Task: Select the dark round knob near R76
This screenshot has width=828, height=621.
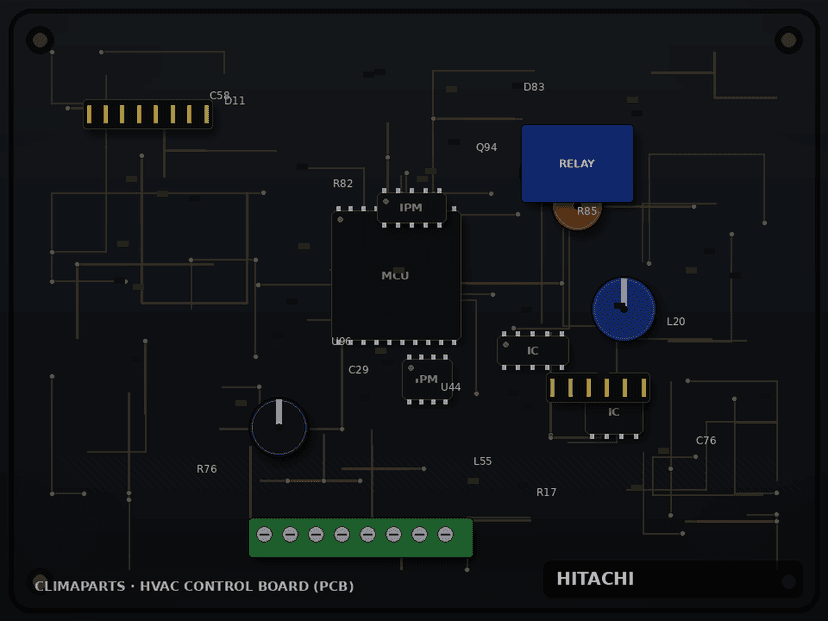Action: coord(279,427)
